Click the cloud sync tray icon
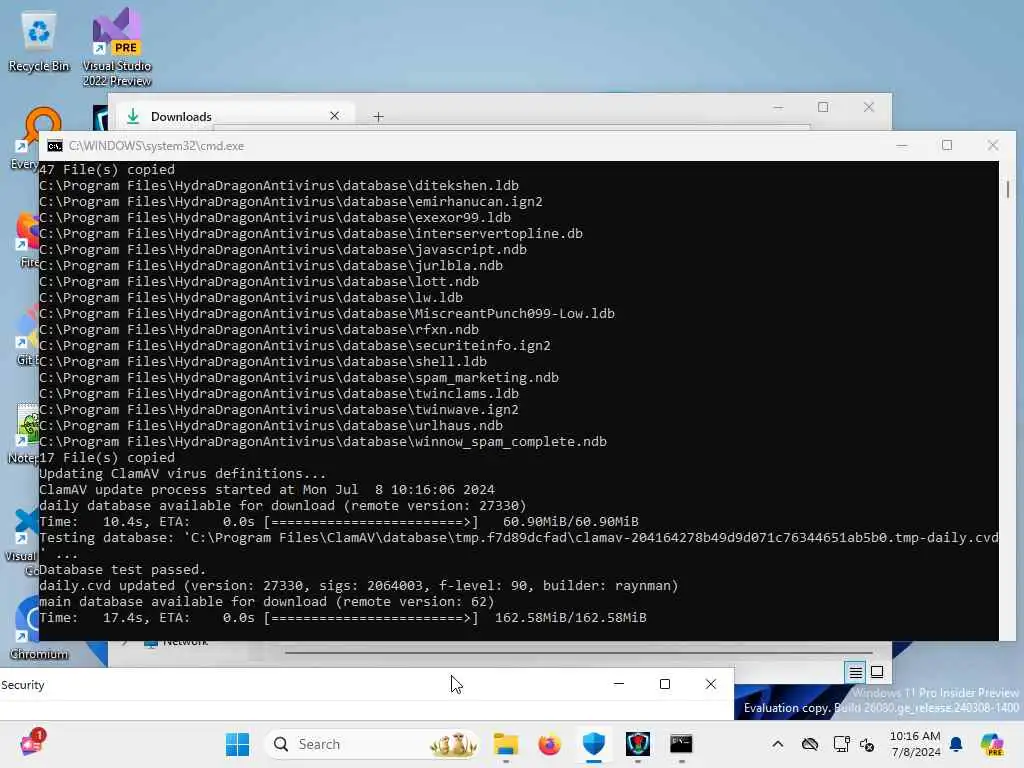 tap(810, 744)
